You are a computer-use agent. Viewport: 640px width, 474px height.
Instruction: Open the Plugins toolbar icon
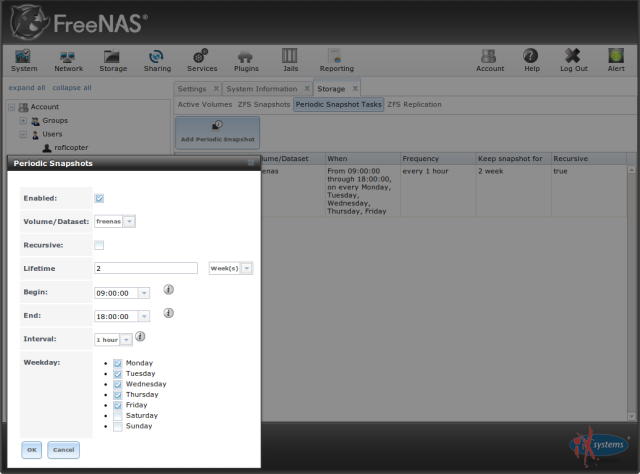(x=246, y=60)
